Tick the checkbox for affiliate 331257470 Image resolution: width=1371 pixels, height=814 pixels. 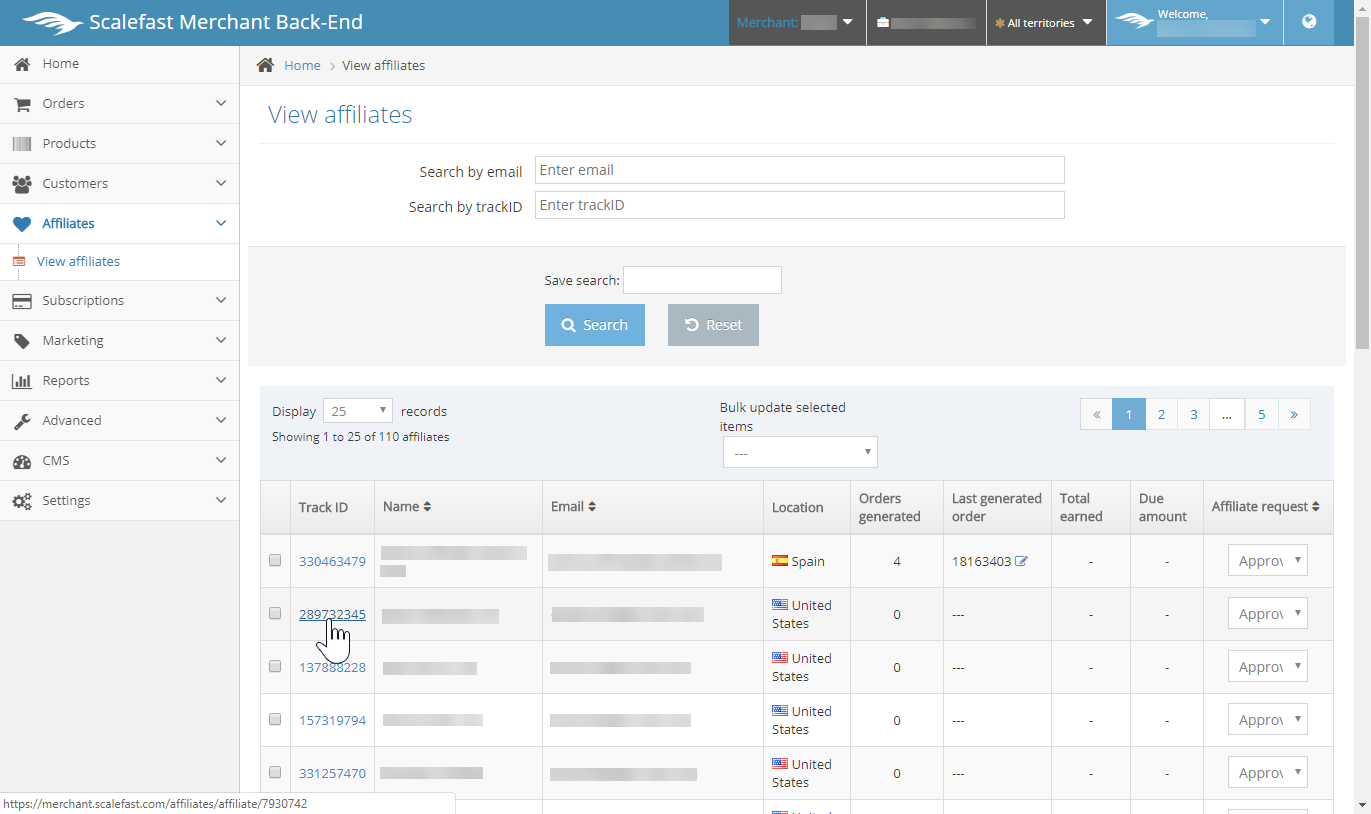coord(275,772)
